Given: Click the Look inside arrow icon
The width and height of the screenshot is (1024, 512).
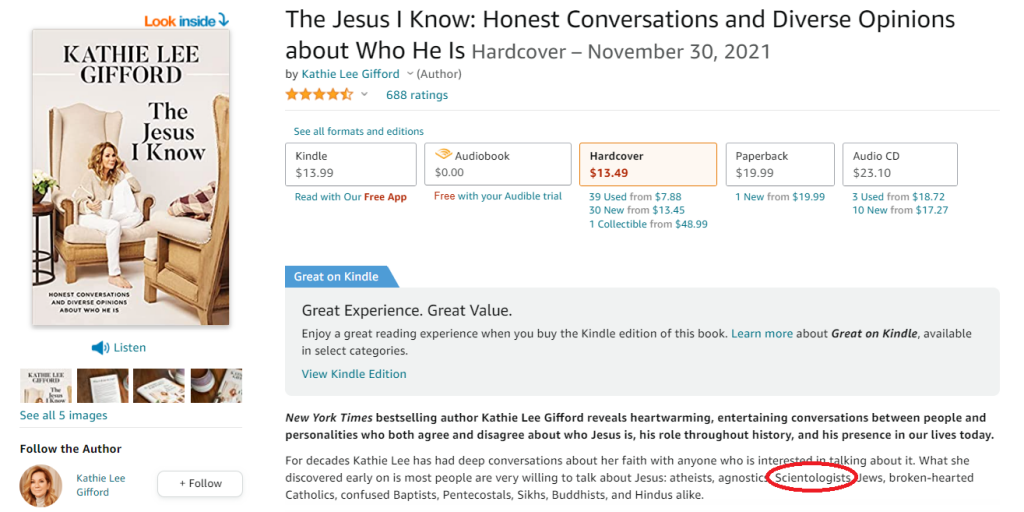Looking at the screenshot, I should (x=223, y=20).
